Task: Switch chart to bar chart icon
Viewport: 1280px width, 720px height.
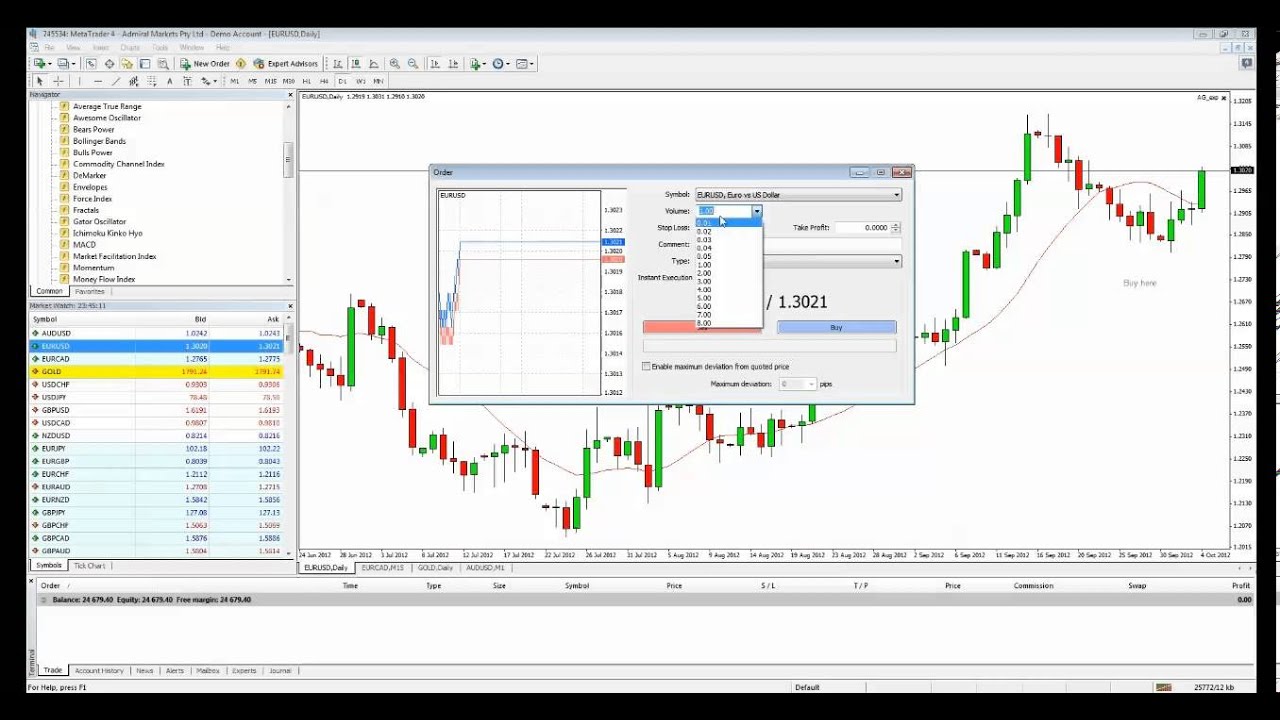Action: pos(338,64)
